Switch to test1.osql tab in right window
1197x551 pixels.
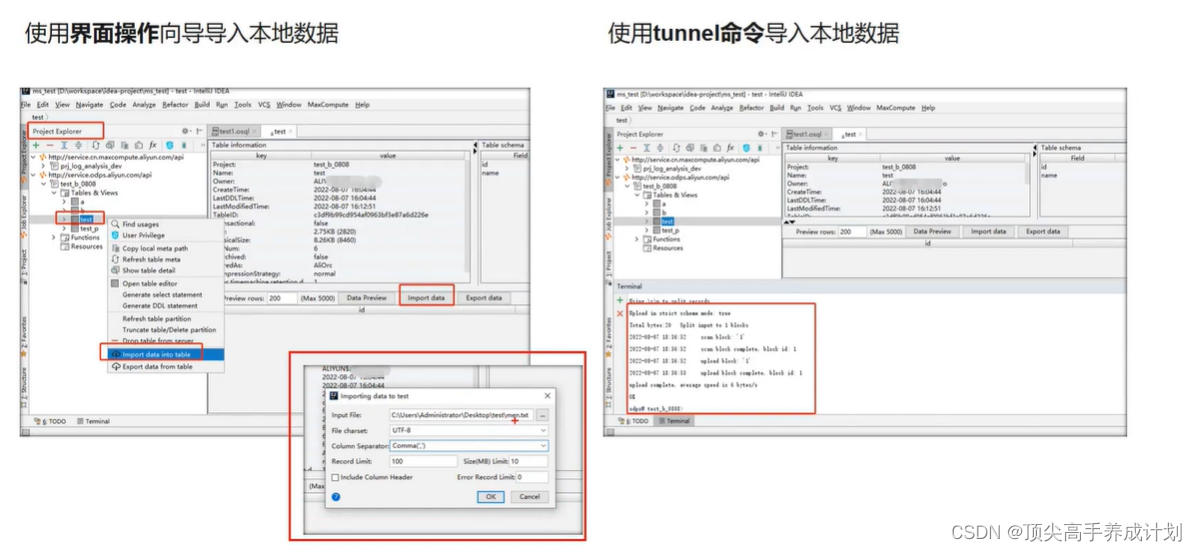pyautogui.click(x=805, y=134)
